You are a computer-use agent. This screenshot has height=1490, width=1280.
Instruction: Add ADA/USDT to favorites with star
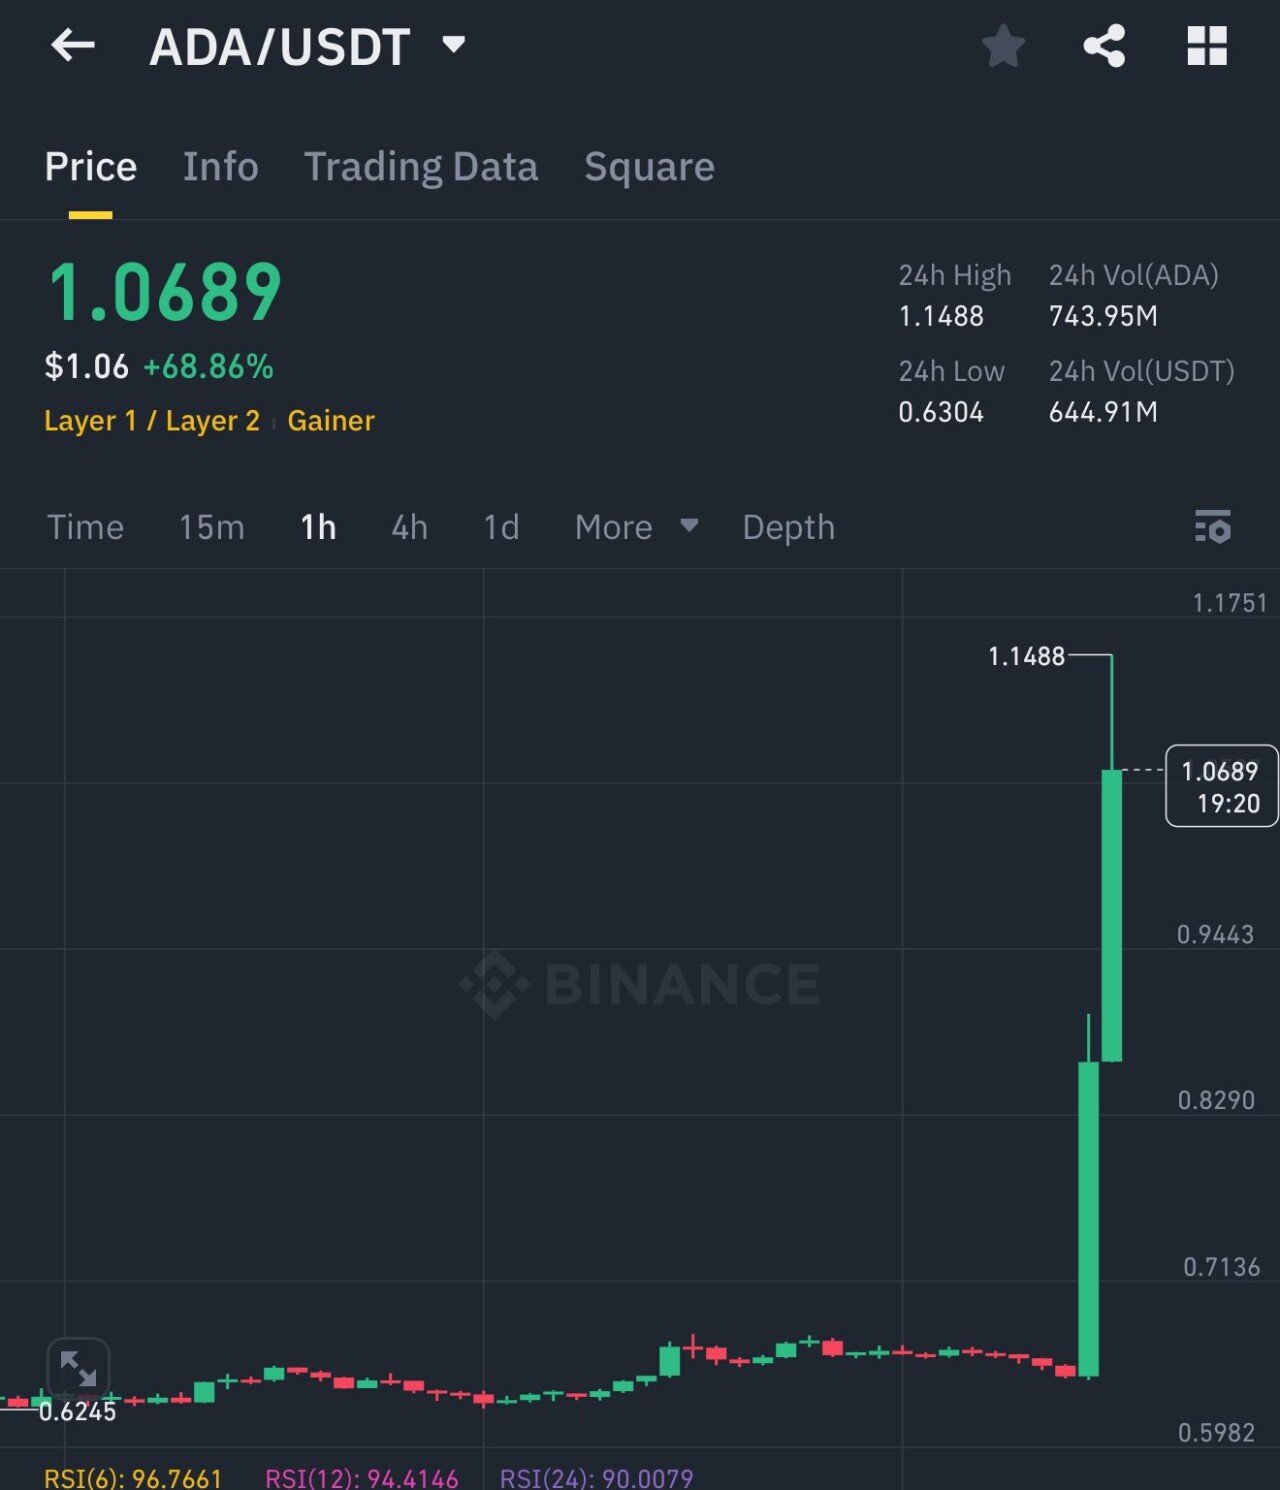pyautogui.click(x=1003, y=46)
